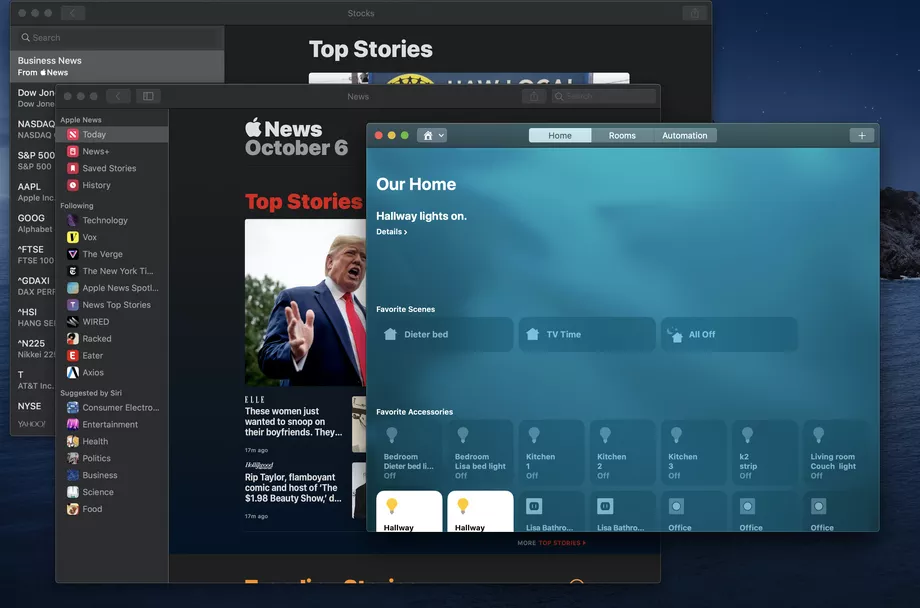920x608 pixels.
Task: Open the Details link under Hallway lights
Action: pyautogui.click(x=391, y=232)
